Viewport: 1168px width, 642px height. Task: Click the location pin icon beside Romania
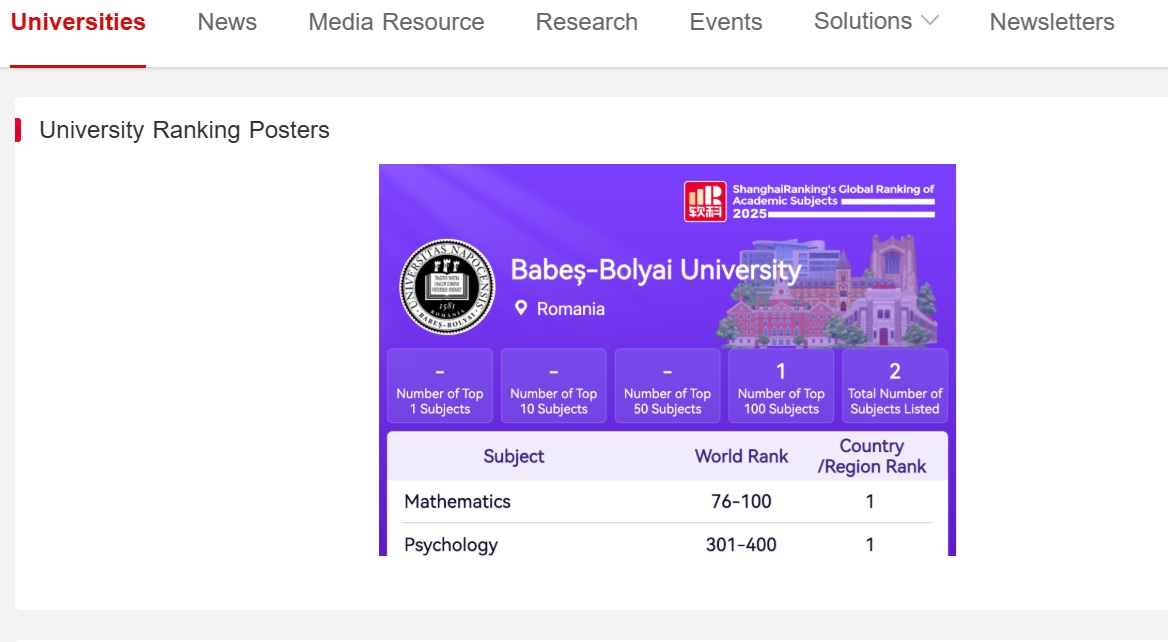[521, 308]
